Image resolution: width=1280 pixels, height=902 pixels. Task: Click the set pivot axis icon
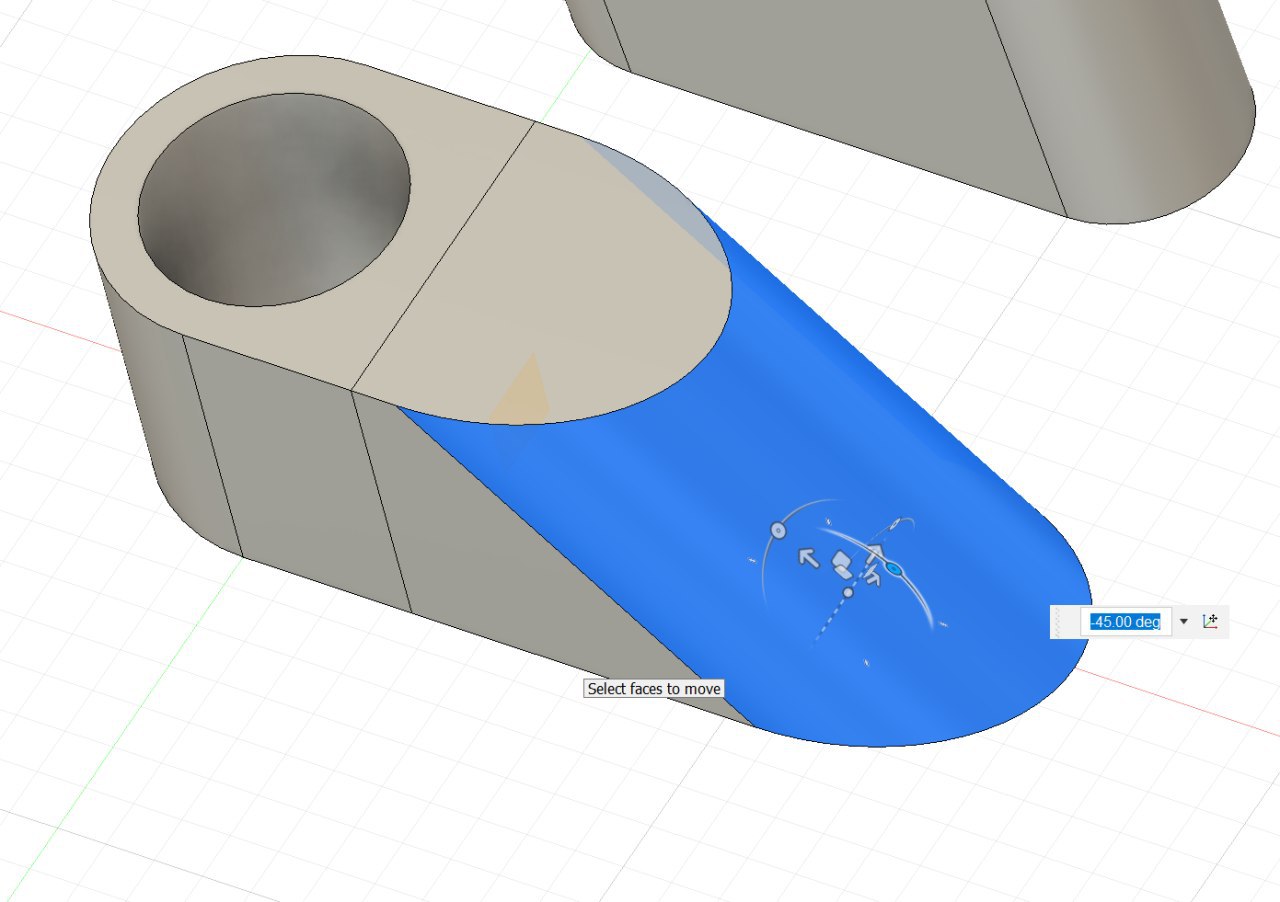click(x=1210, y=622)
